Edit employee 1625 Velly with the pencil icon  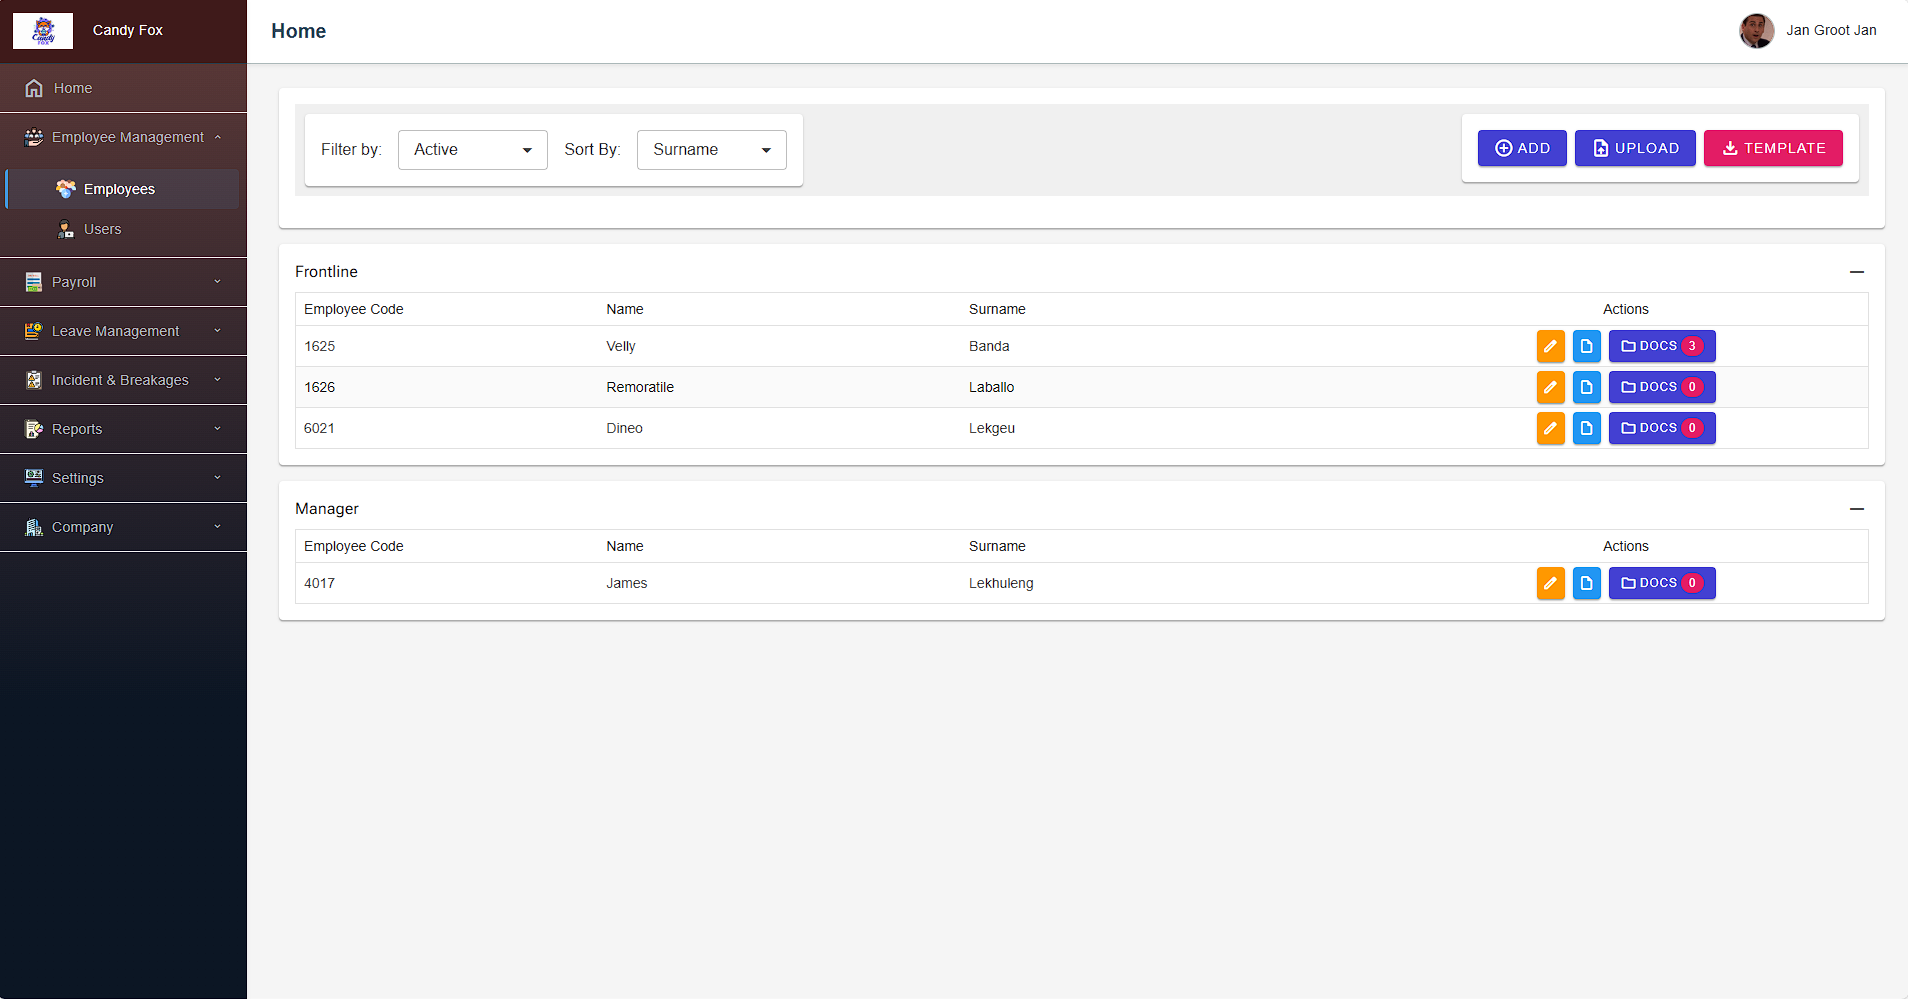click(x=1551, y=346)
